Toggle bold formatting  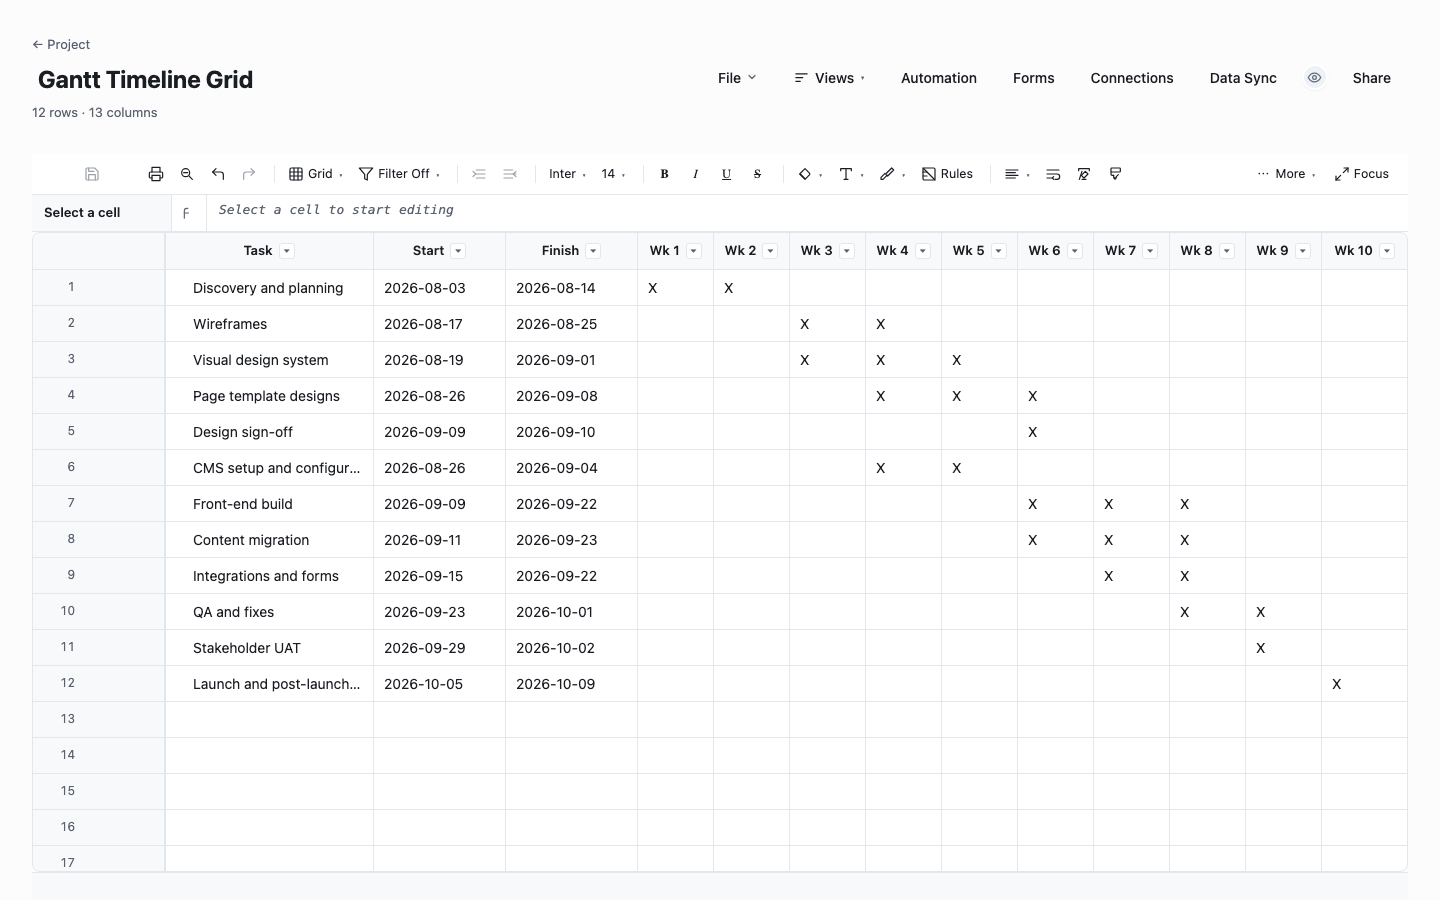pos(664,174)
